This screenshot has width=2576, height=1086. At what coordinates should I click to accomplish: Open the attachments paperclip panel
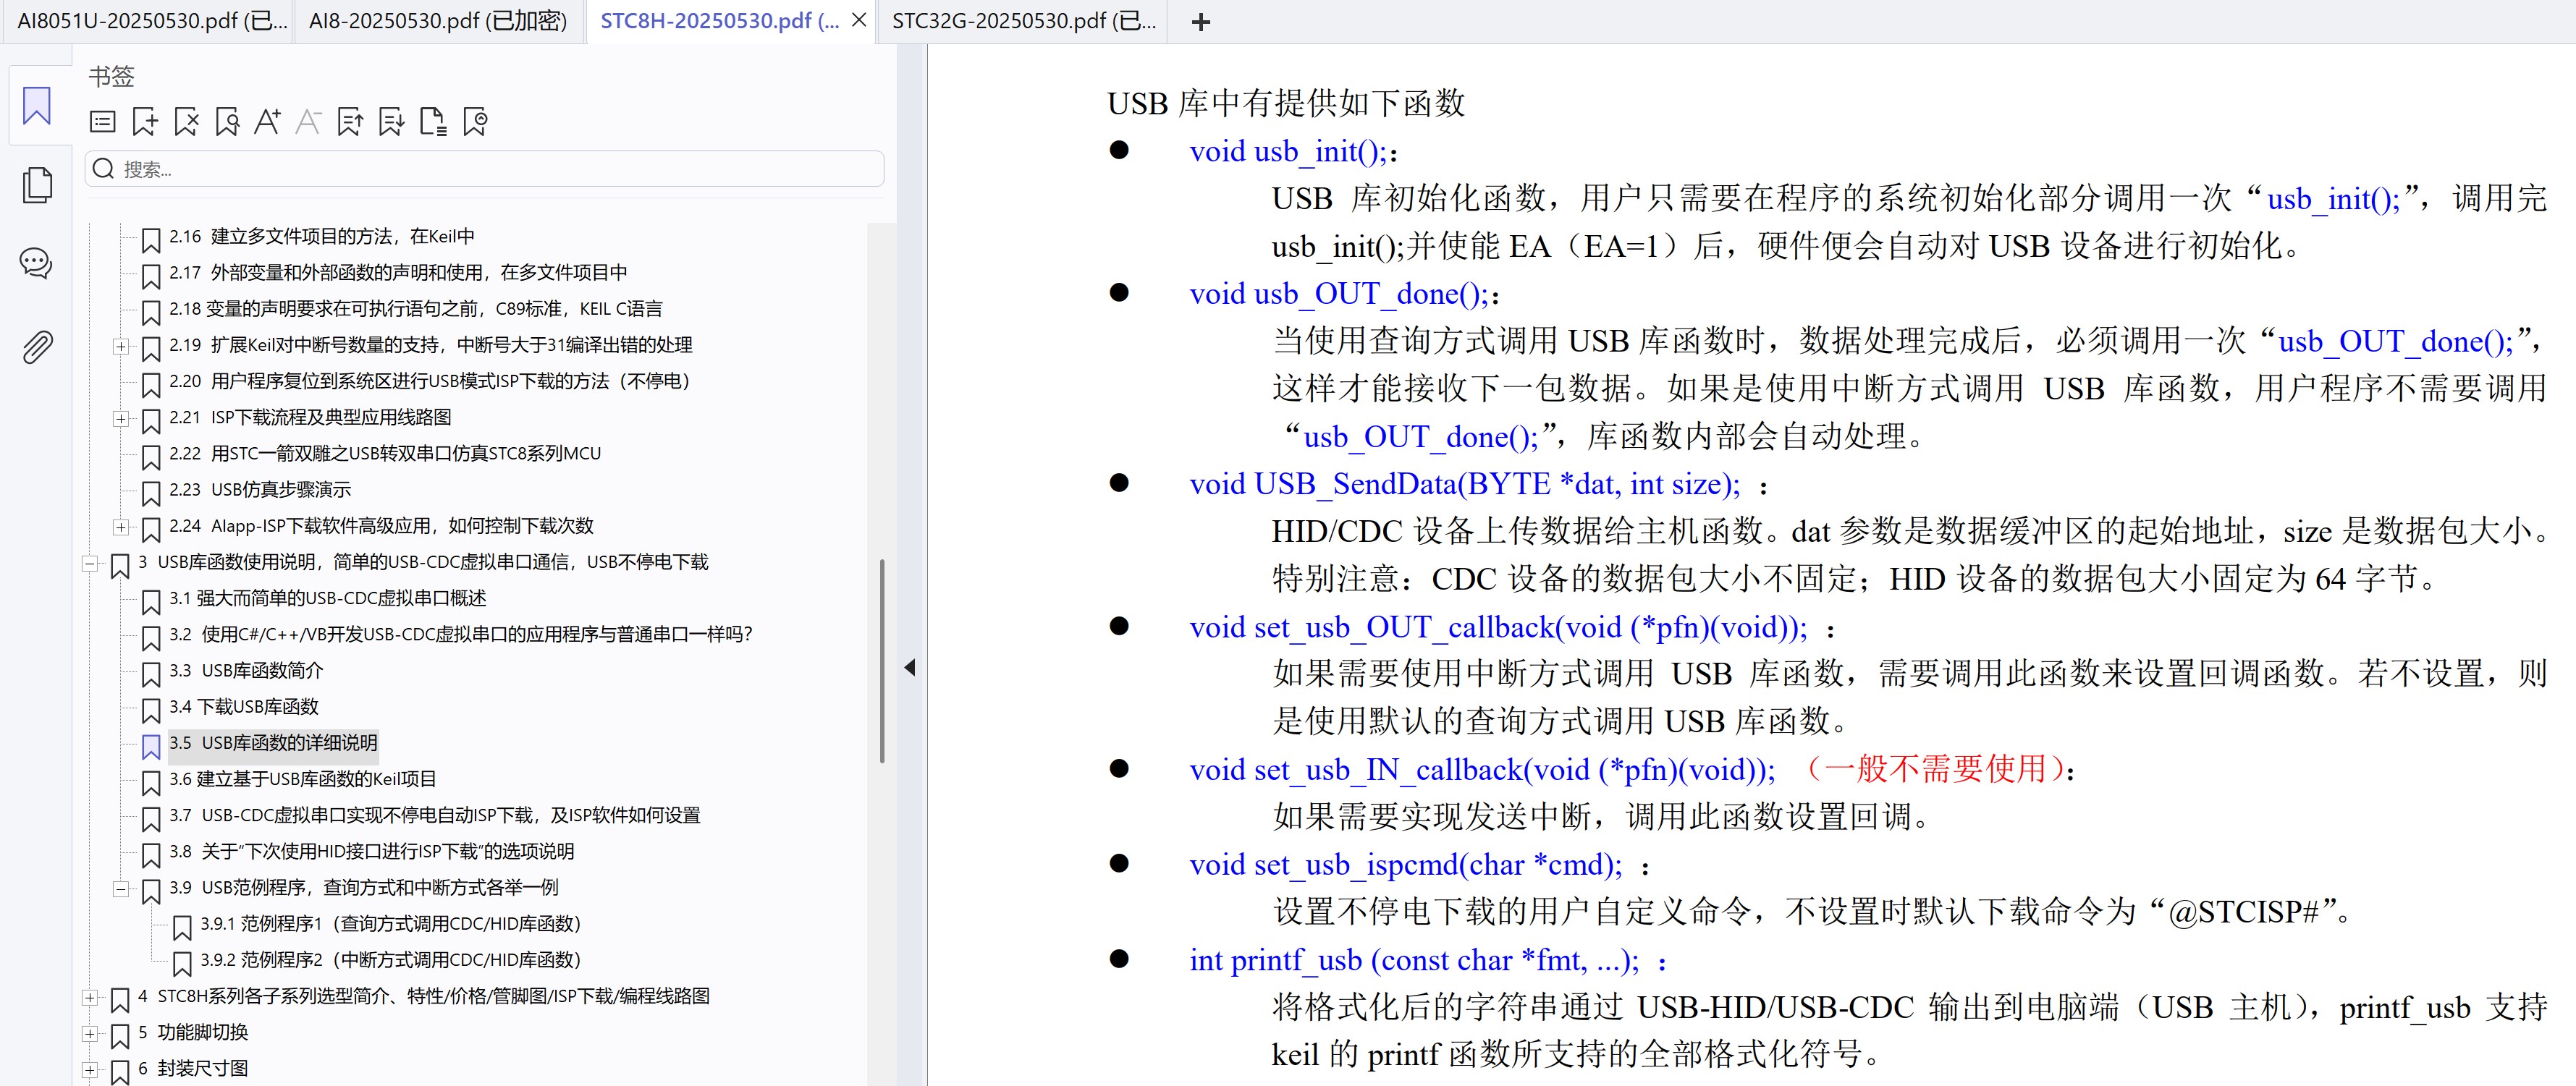37,347
